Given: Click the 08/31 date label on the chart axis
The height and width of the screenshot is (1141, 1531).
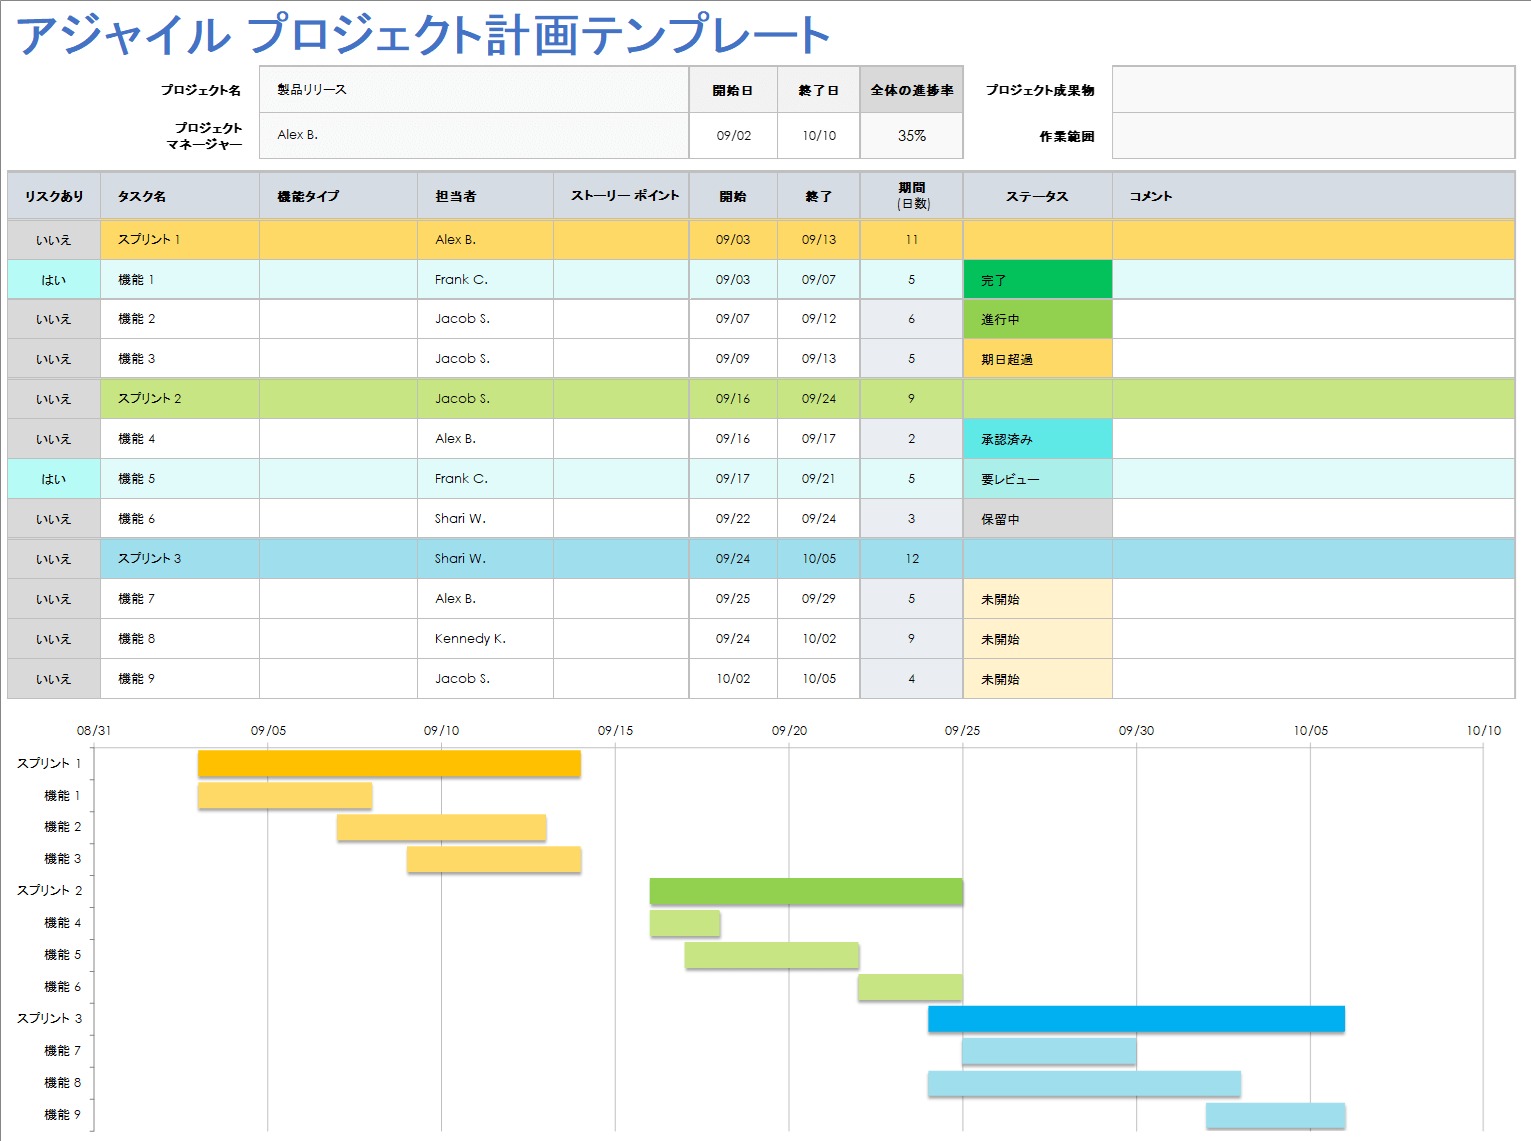Looking at the screenshot, I should (94, 731).
